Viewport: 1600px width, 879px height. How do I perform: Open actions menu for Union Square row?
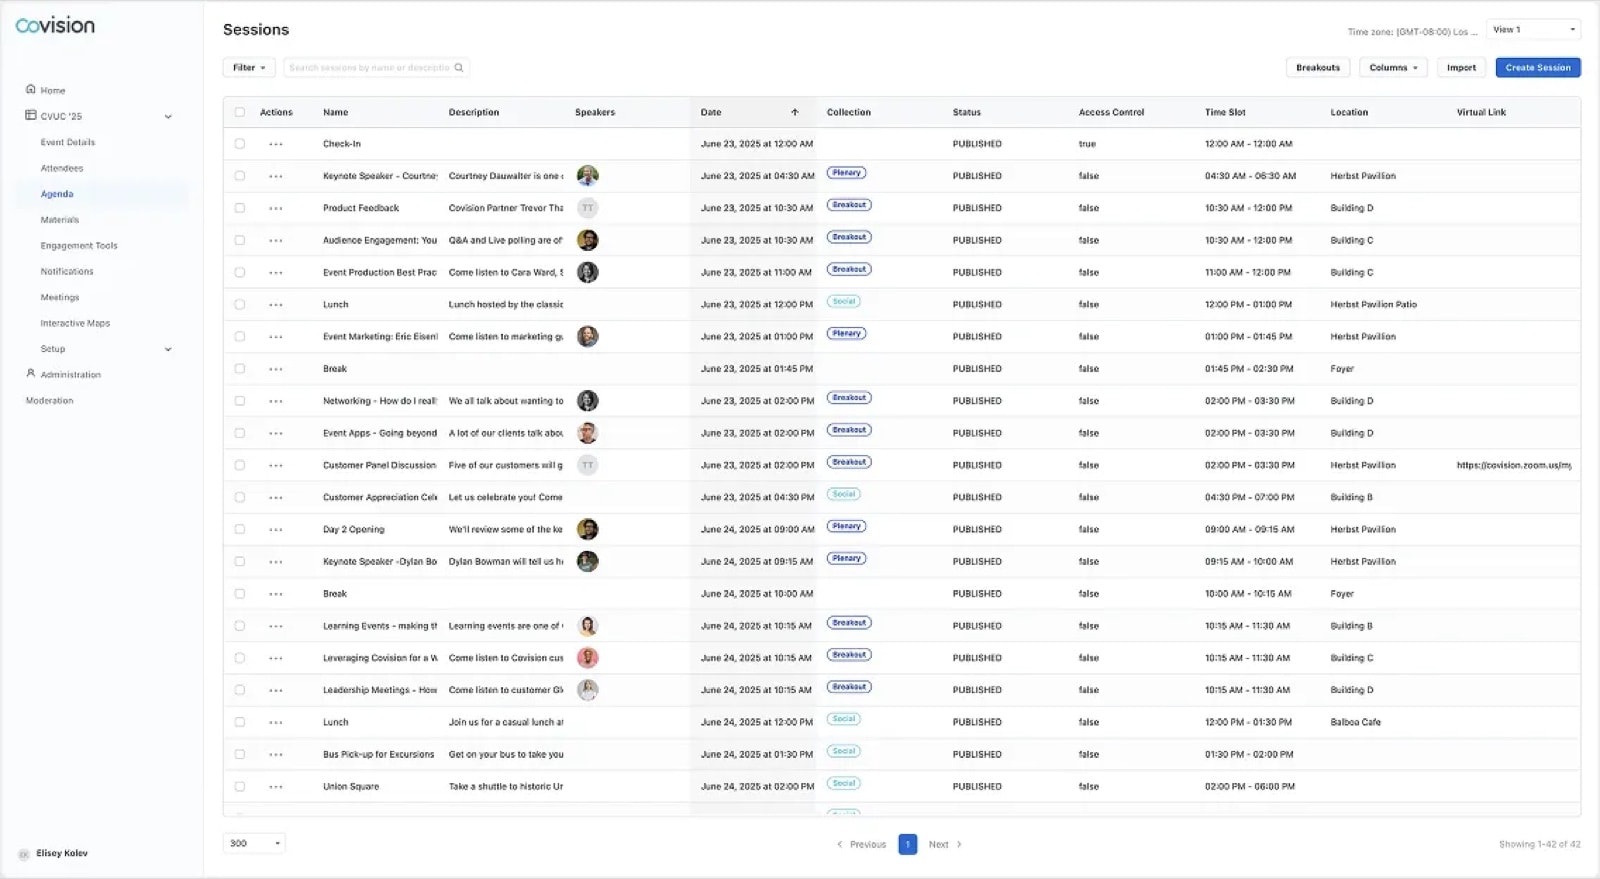(276, 787)
